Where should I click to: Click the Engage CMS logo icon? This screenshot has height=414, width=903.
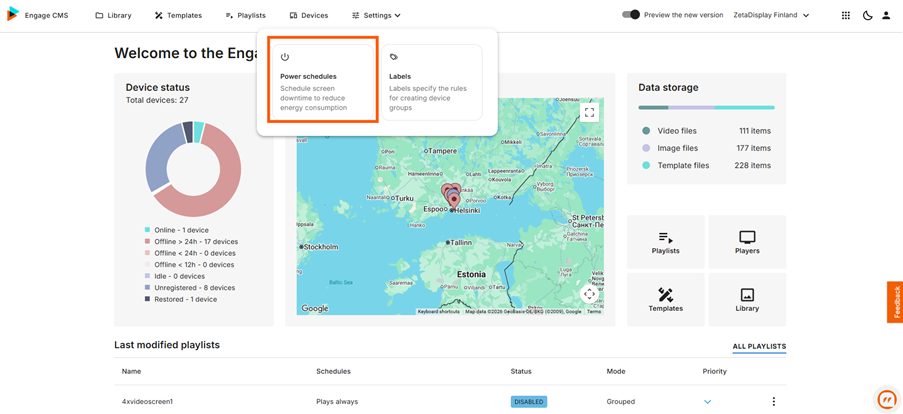point(13,14)
